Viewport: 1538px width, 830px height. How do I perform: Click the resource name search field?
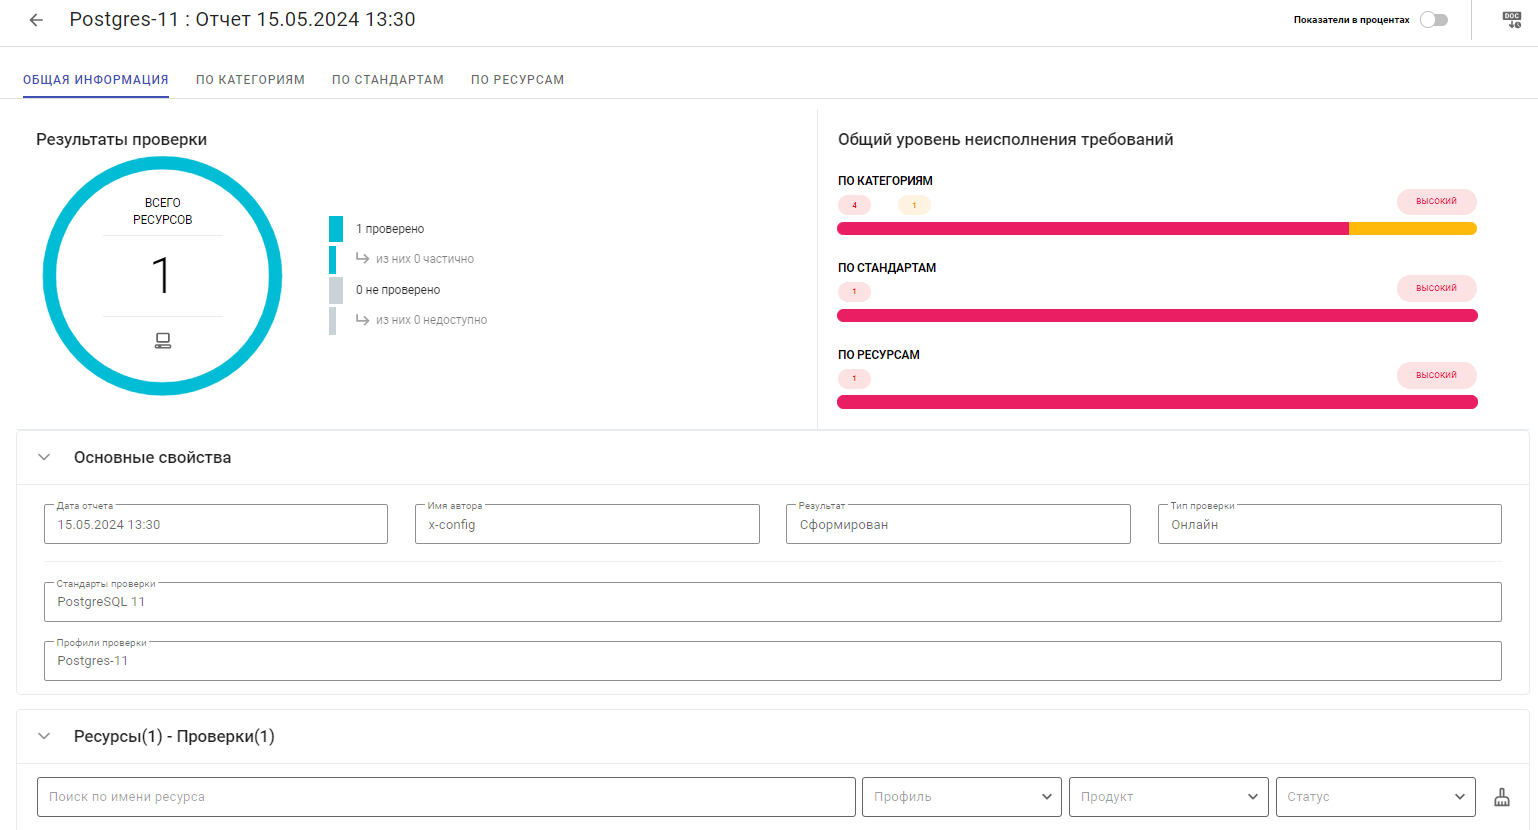pyautogui.click(x=446, y=797)
